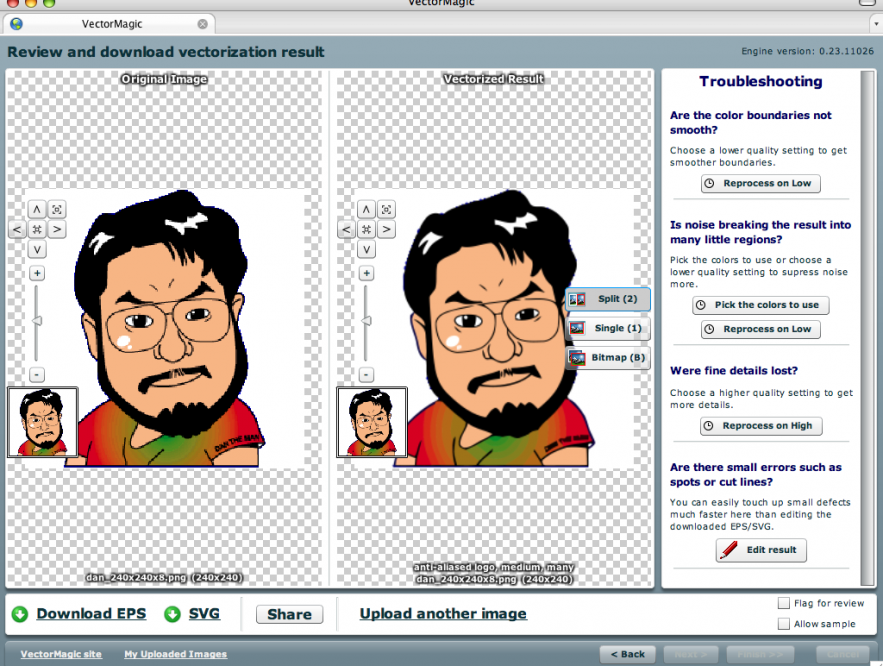
Task: Pan left in the Original Image pane
Action: (17, 229)
